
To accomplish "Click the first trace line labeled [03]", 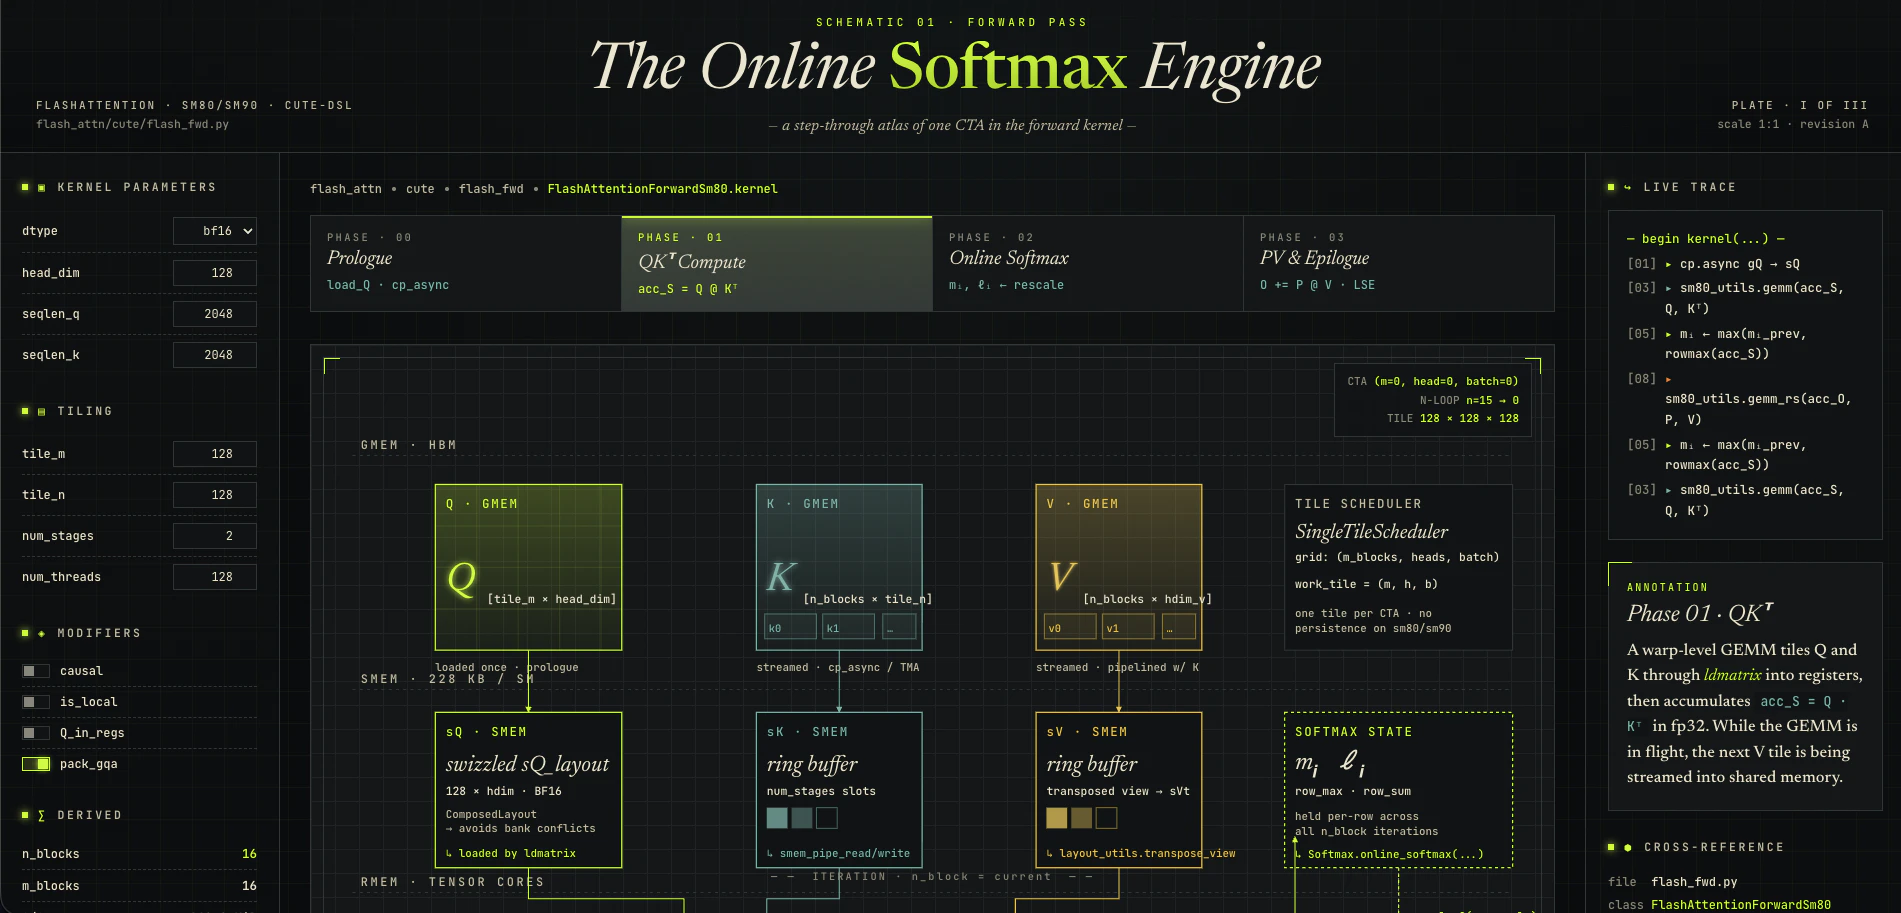I will click(x=1745, y=298).
